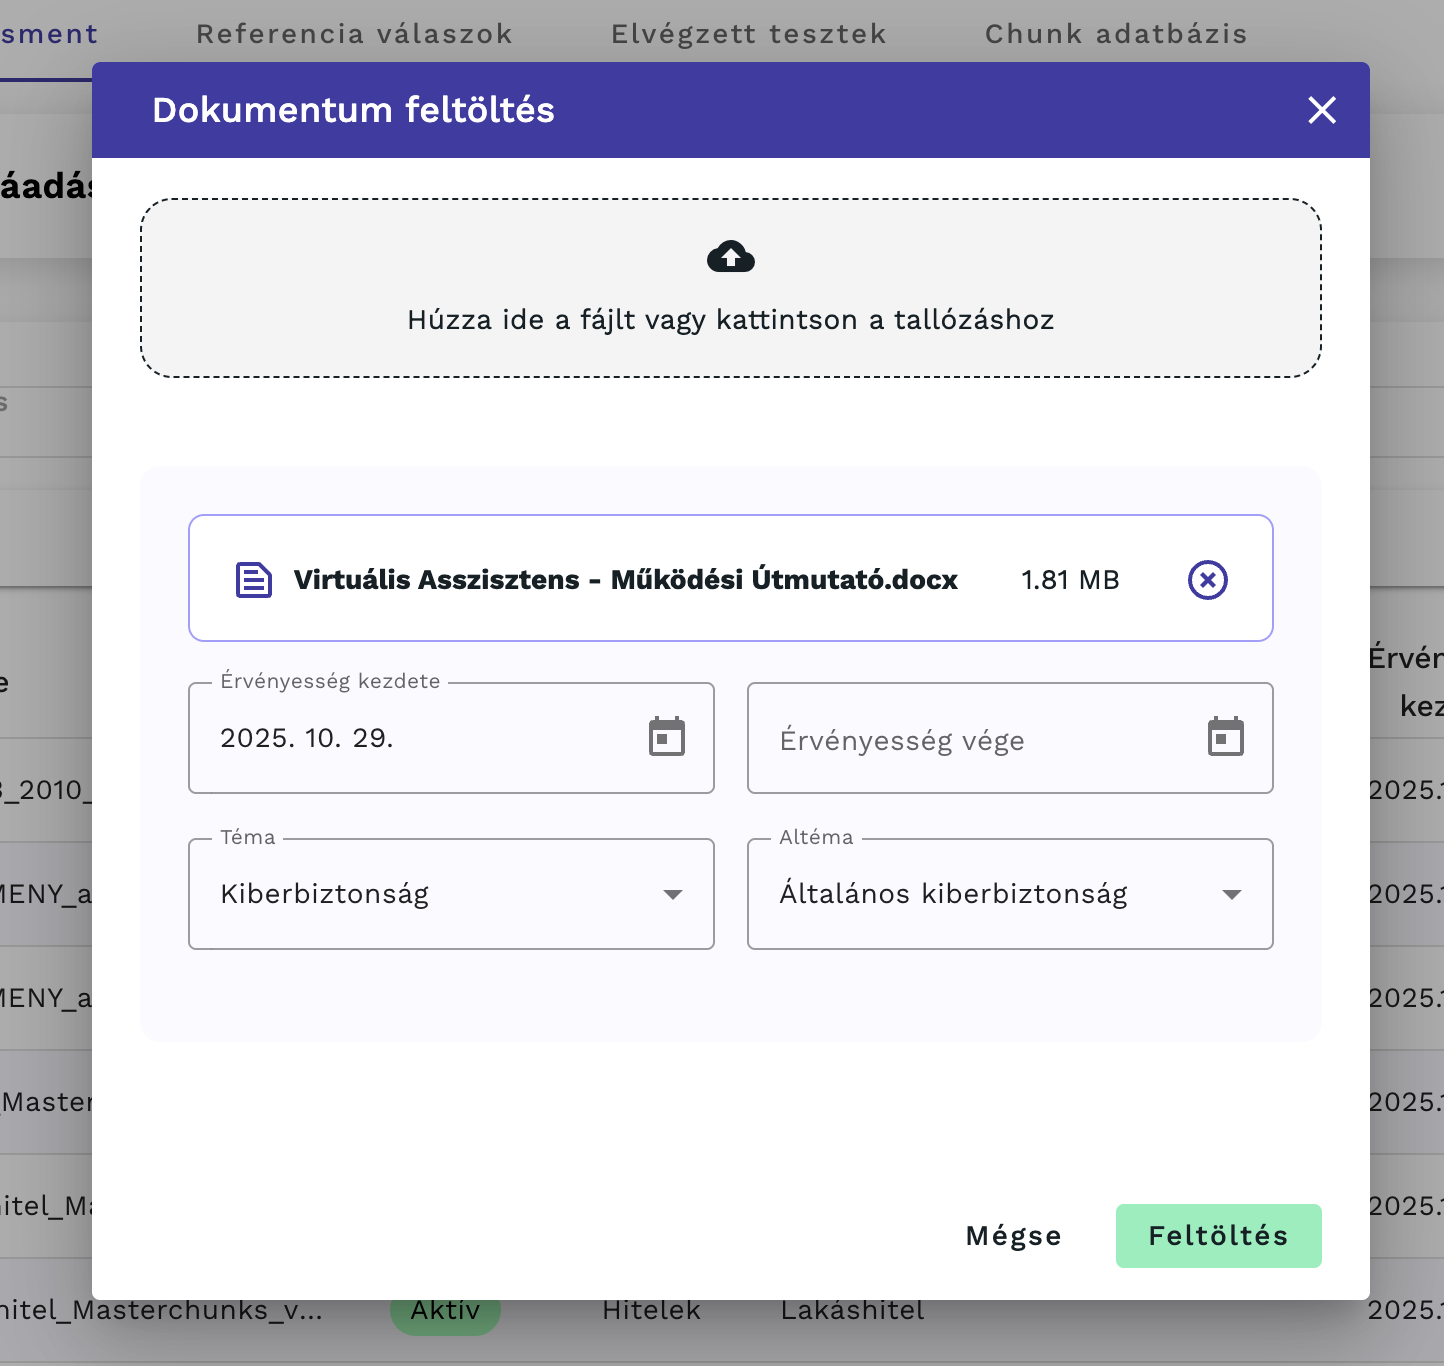Image resolution: width=1444 pixels, height=1366 pixels.
Task: Click the Mégse button
Action: (1013, 1236)
